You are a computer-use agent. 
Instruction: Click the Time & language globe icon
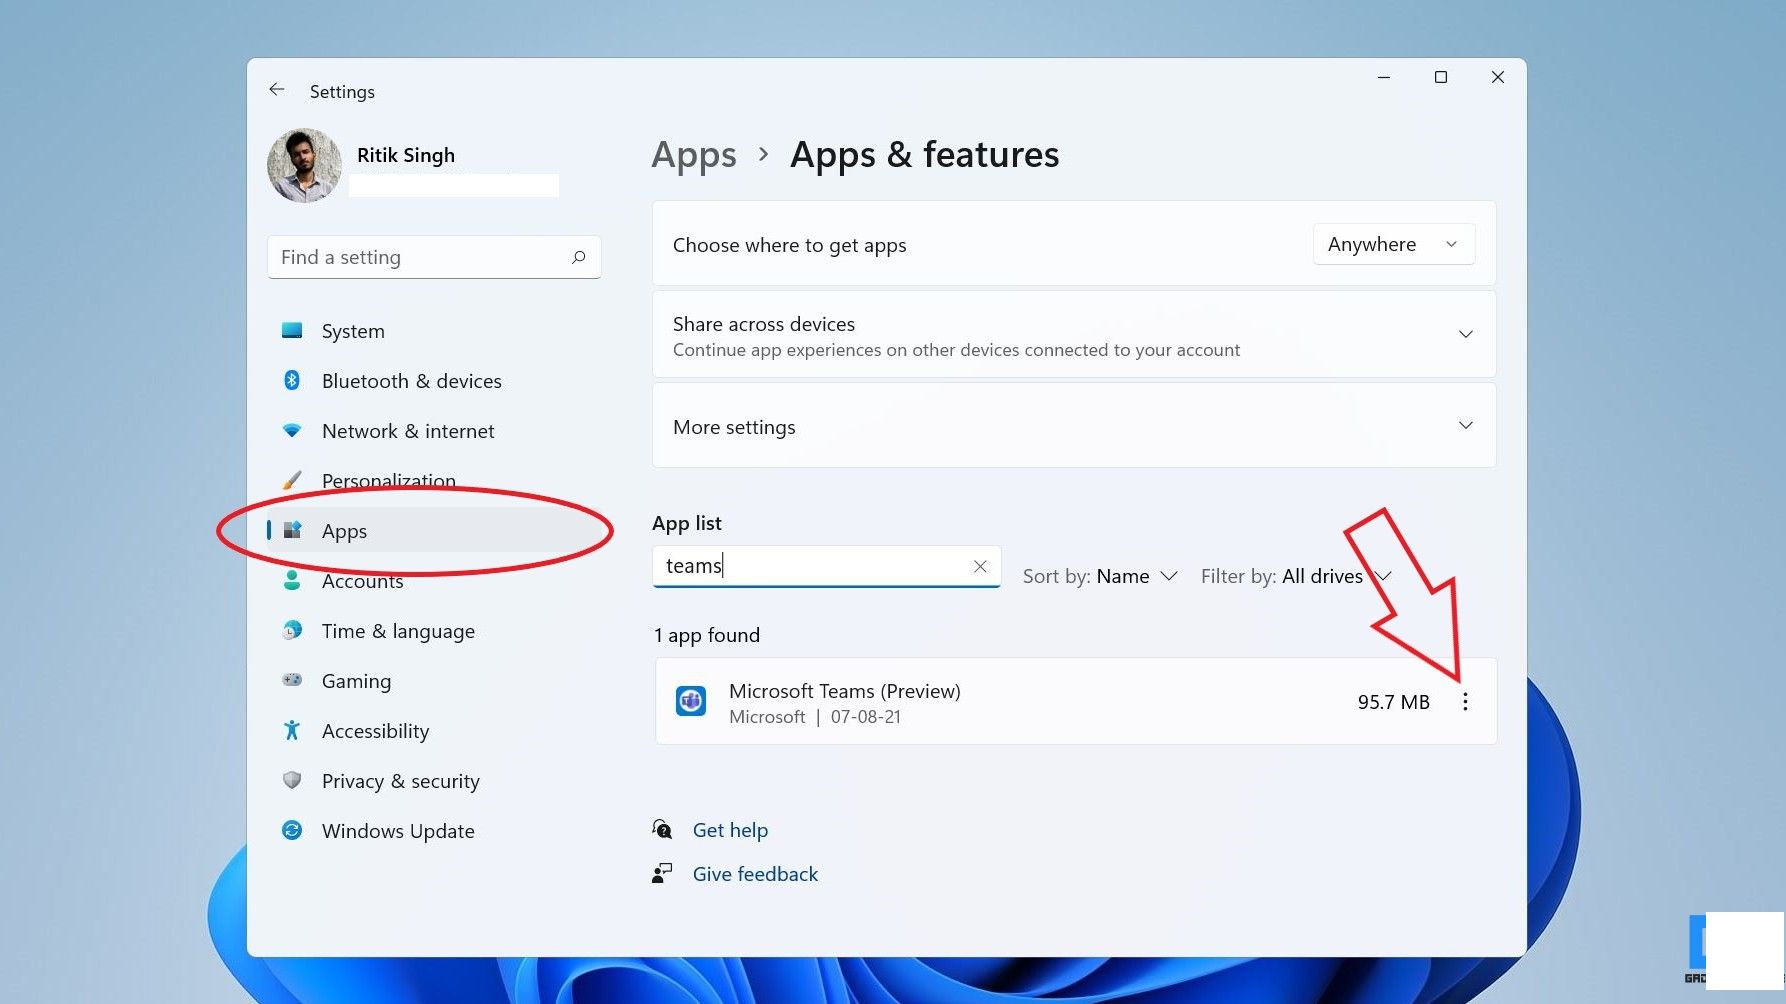[x=292, y=630]
